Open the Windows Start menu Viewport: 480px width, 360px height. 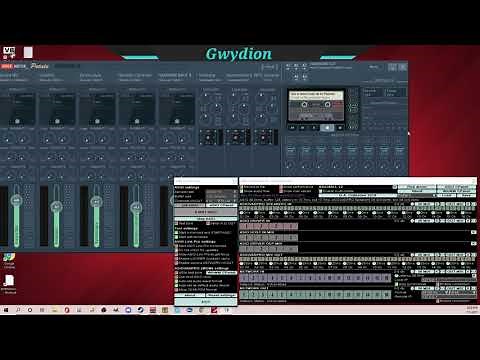point(6,310)
